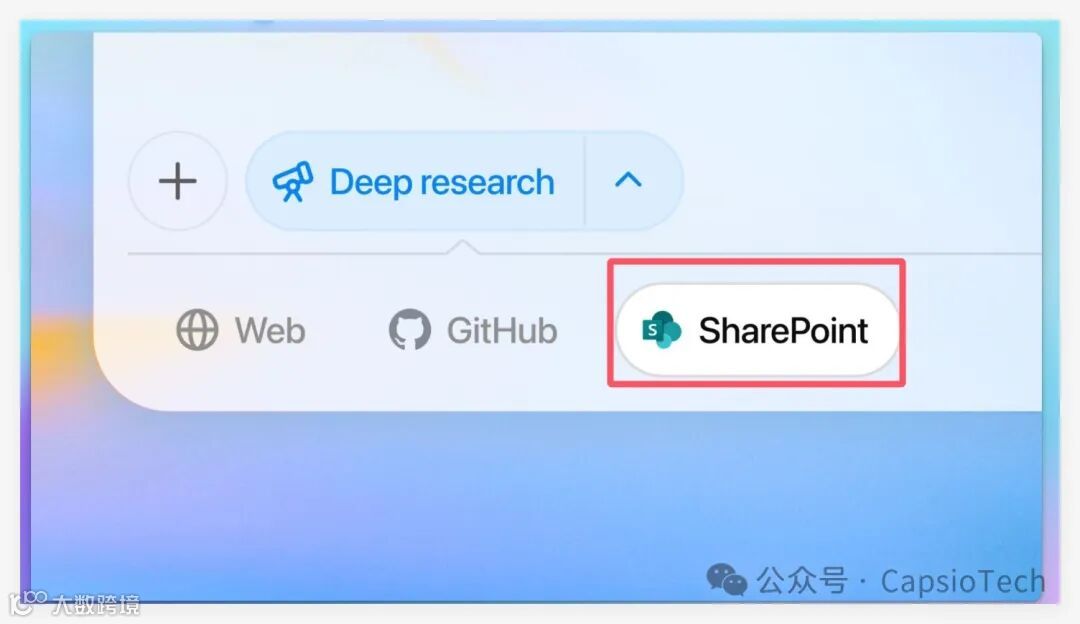Choose the Web source label
The height and width of the screenshot is (624, 1080).
pyautogui.click(x=270, y=331)
